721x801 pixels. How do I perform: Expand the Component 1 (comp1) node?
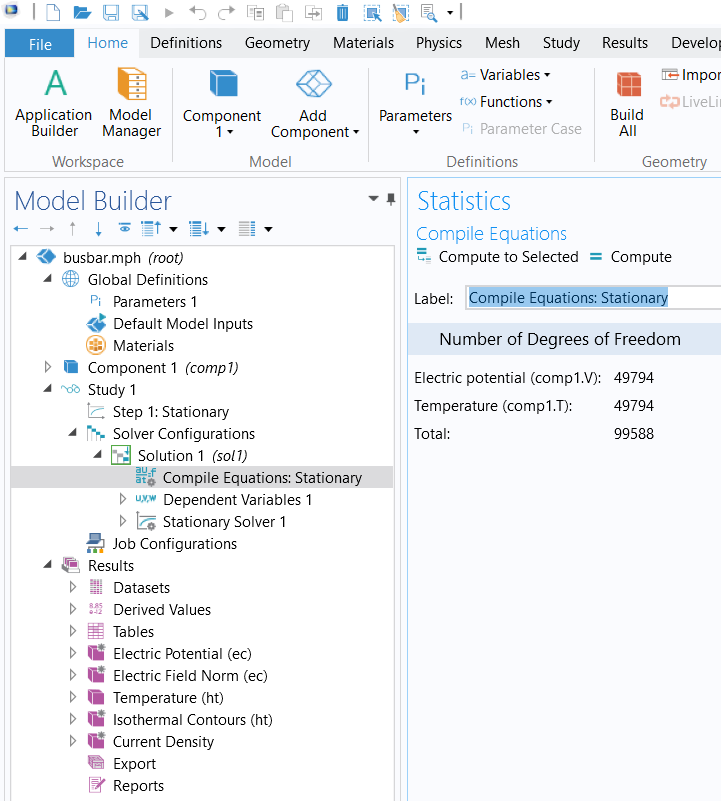tap(47, 368)
